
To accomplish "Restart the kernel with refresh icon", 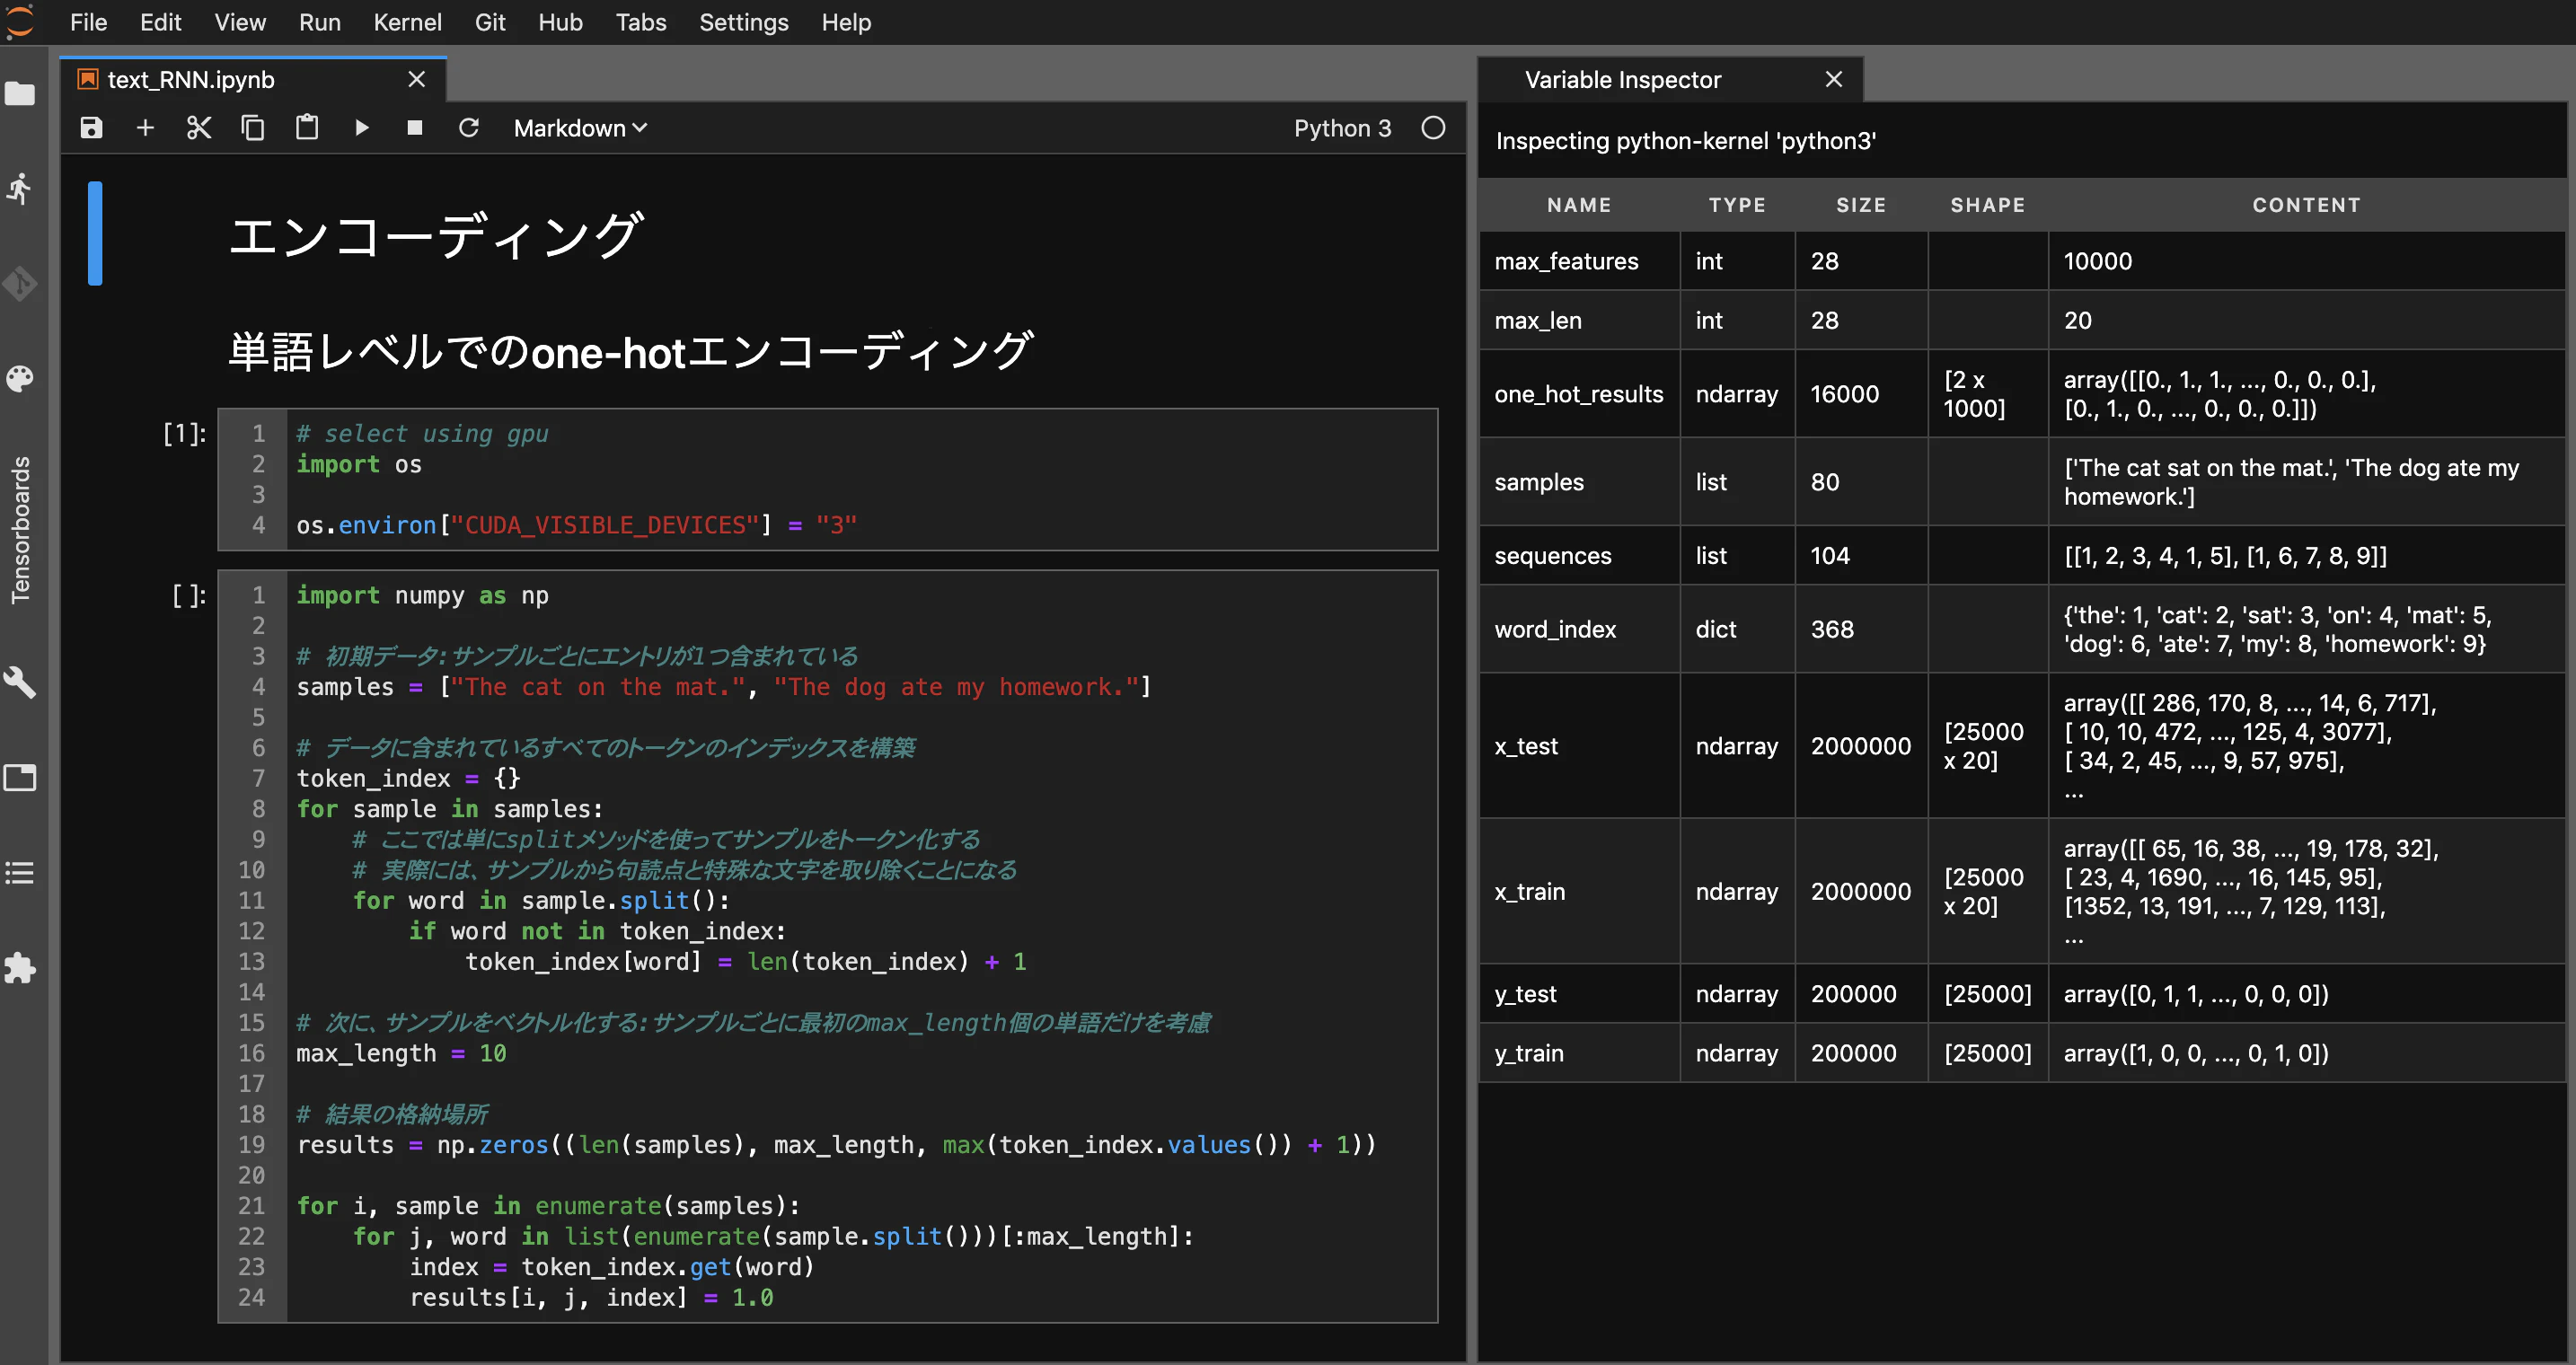I will [469, 128].
